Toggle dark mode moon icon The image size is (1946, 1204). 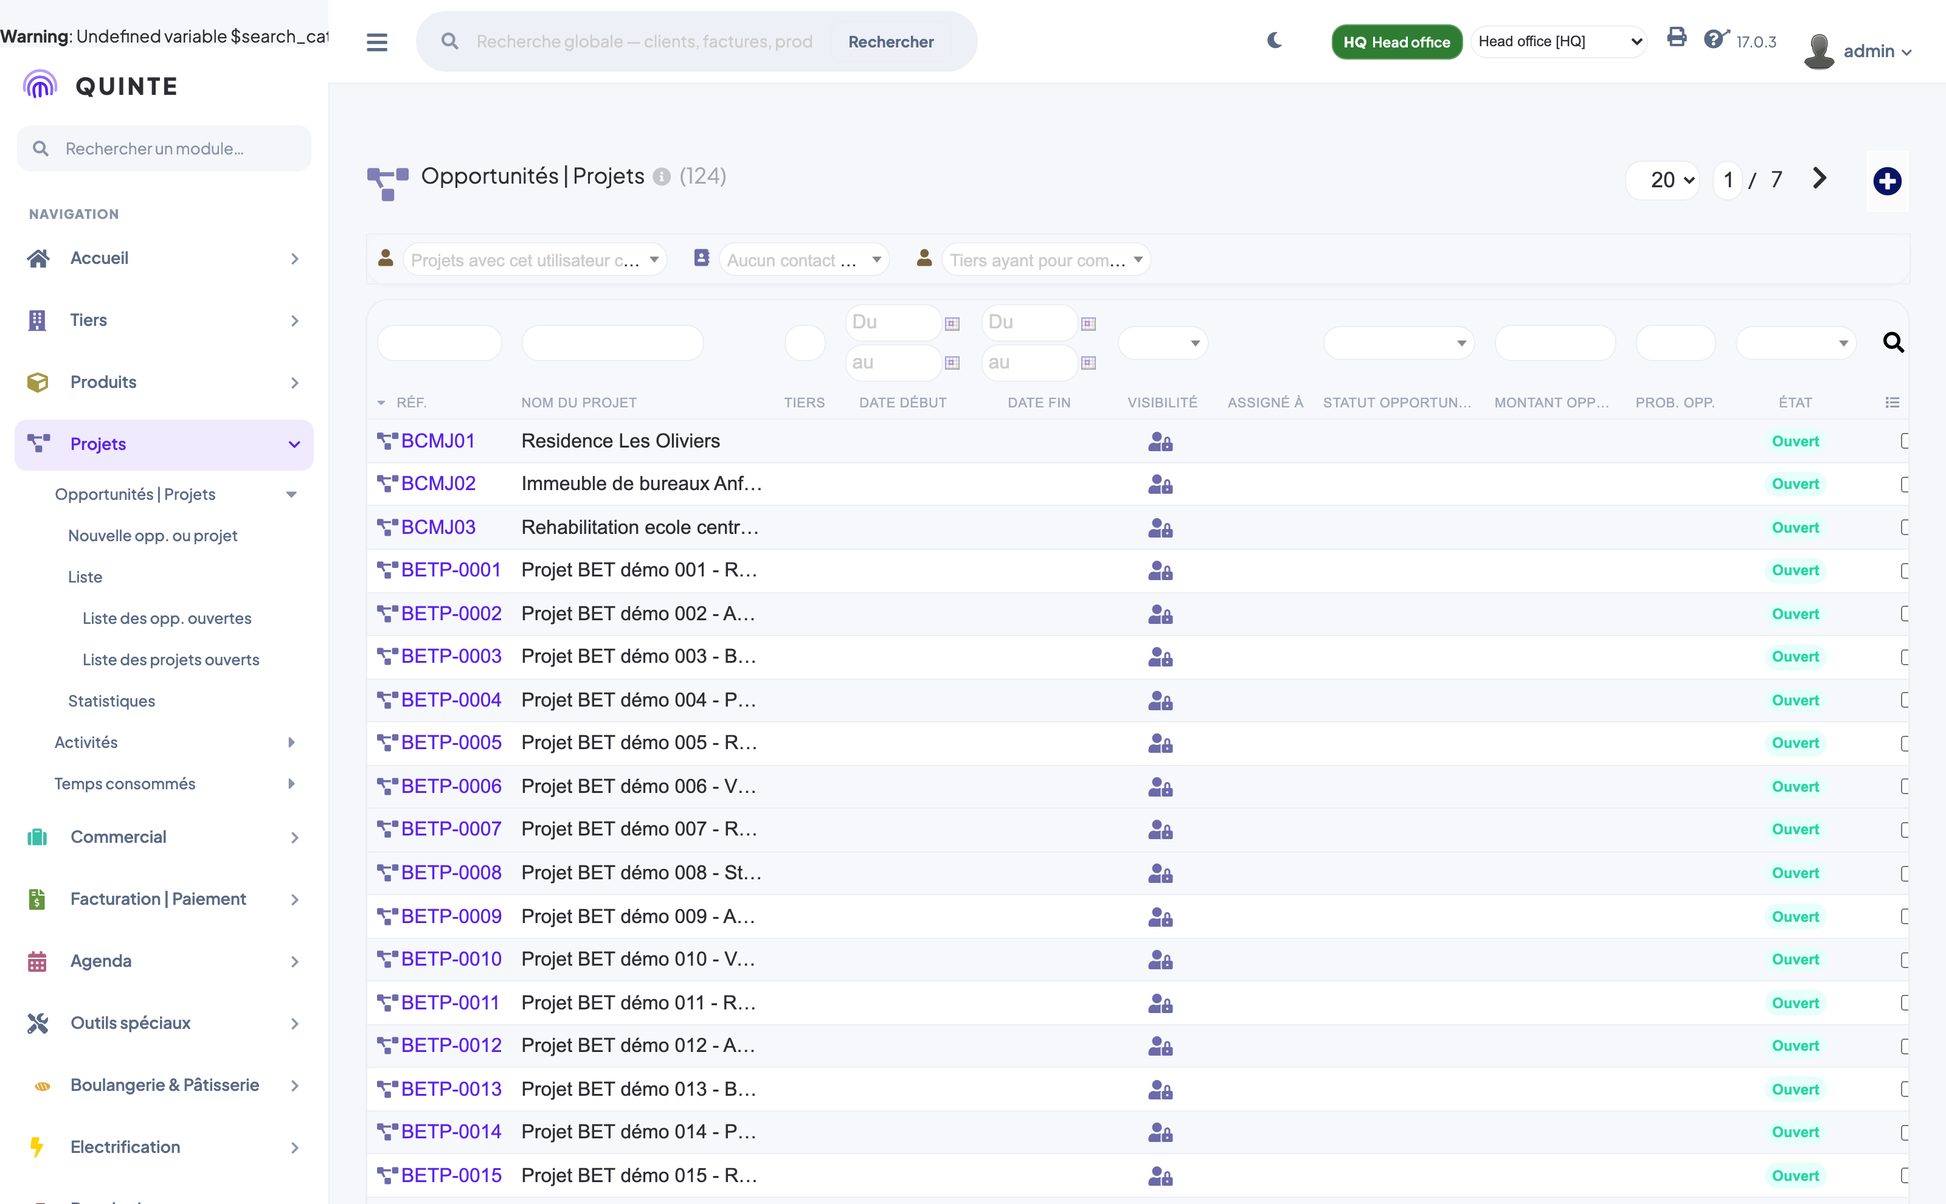pyautogui.click(x=1274, y=41)
